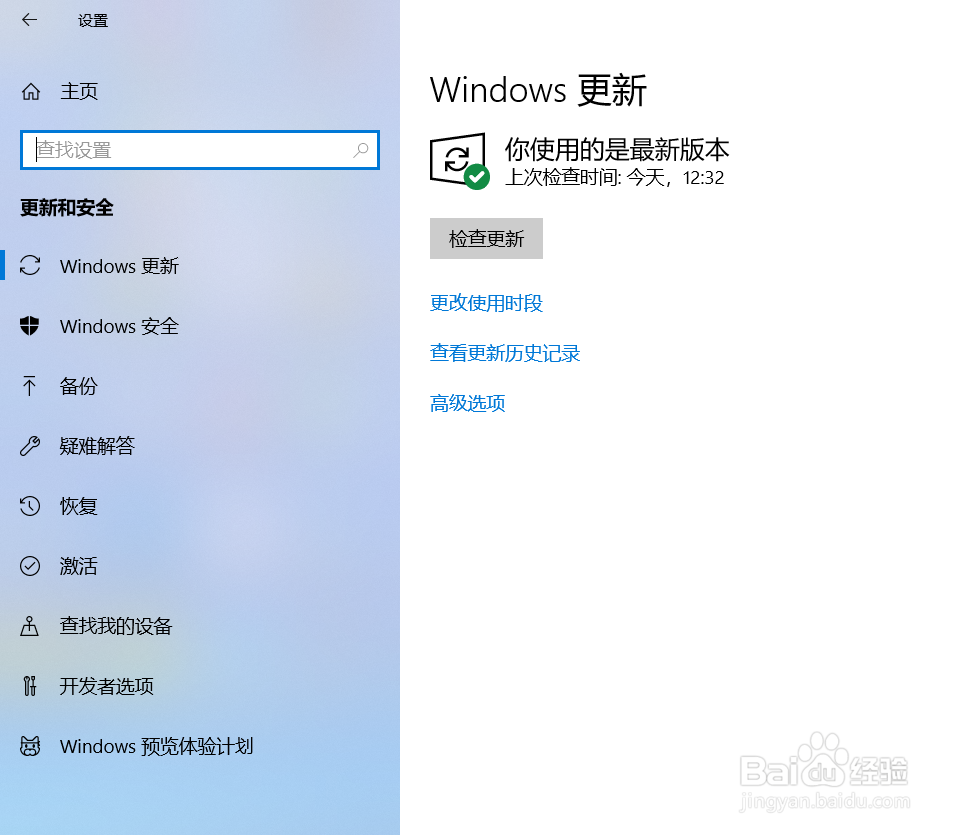Open the home icon next to 主页
This screenshot has height=835, width=964.
31,92
